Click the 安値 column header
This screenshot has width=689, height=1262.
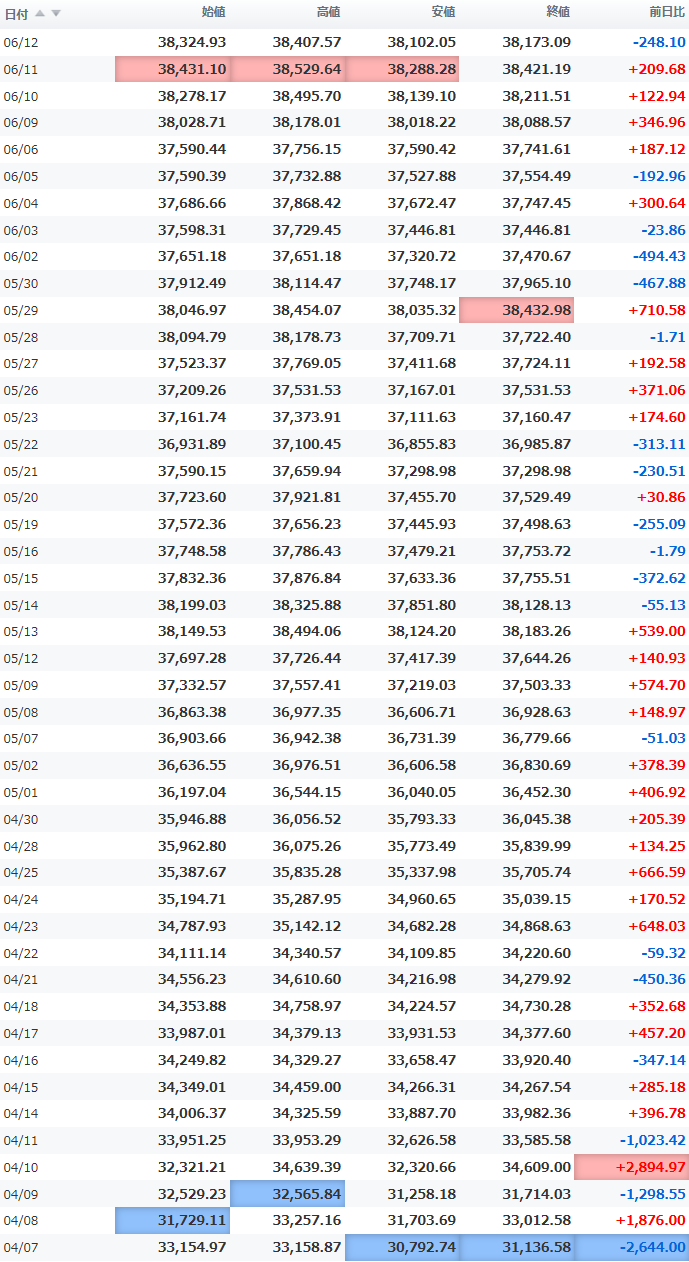click(443, 12)
